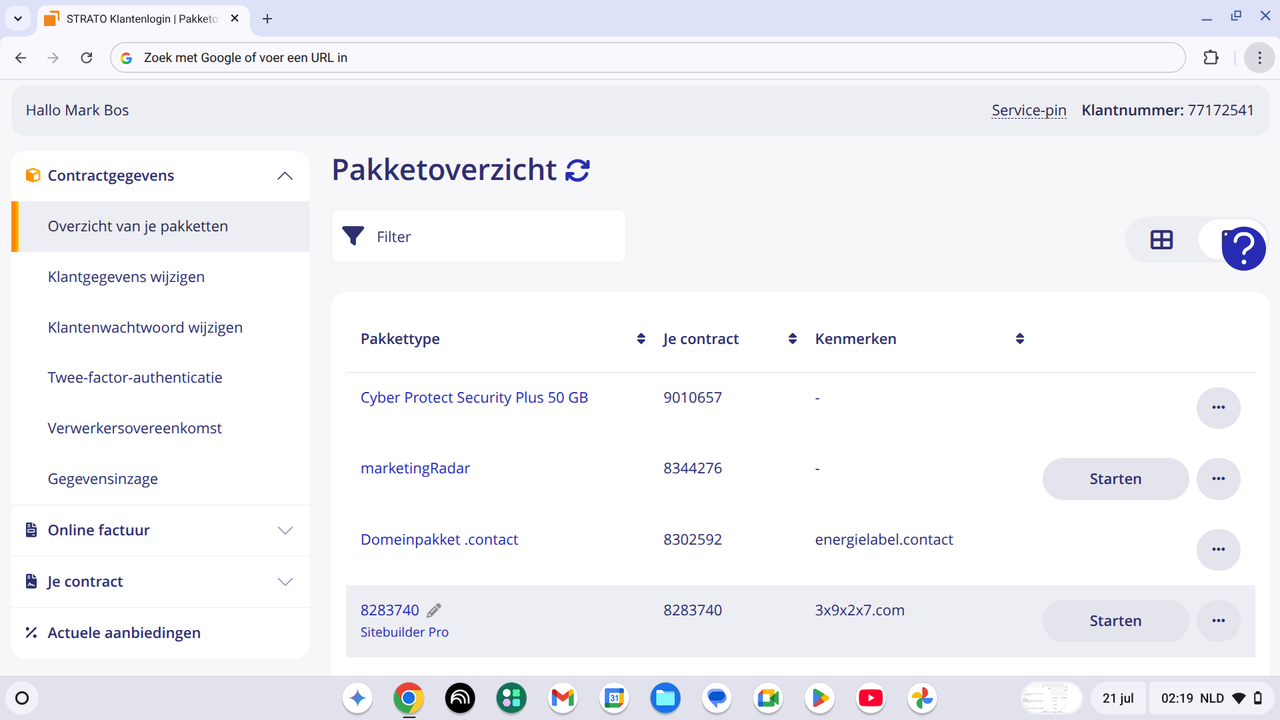The image size is (1280, 720).
Task: Expand the Online factuur section
Action: coord(285,531)
